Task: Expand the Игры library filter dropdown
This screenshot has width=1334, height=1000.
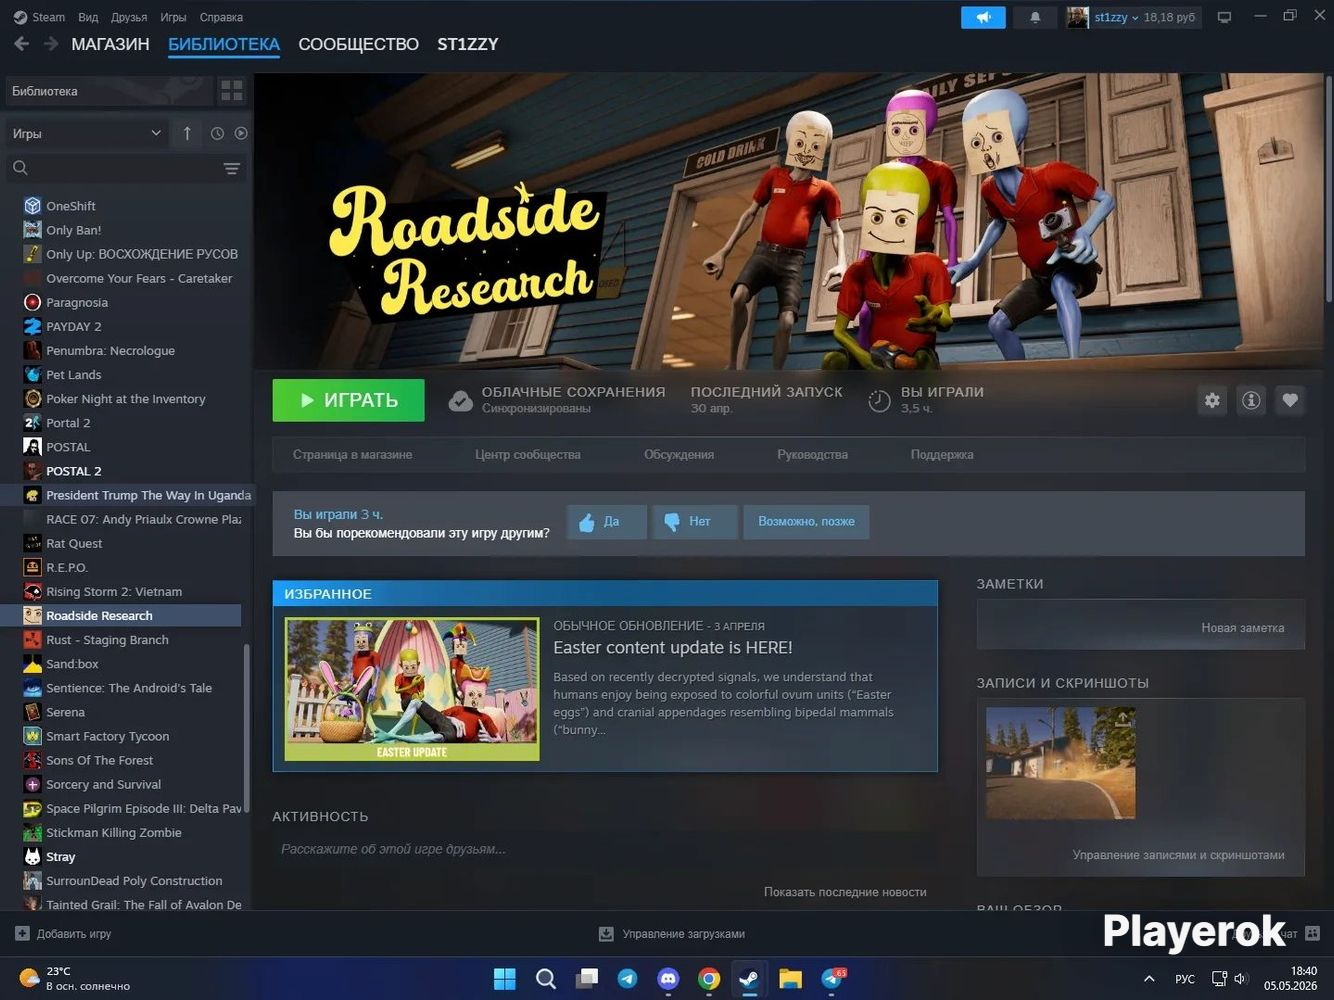Action: [x=87, y=133]
